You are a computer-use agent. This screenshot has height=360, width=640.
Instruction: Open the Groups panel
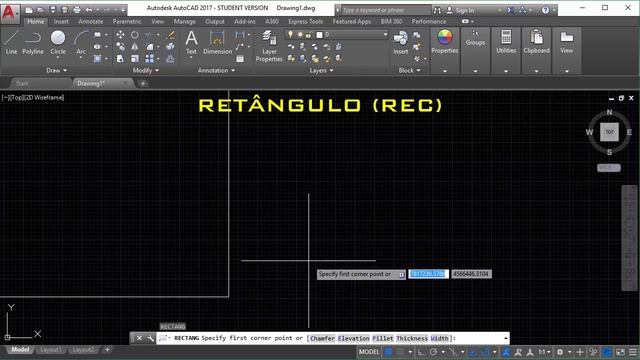(x=475, y=38)
